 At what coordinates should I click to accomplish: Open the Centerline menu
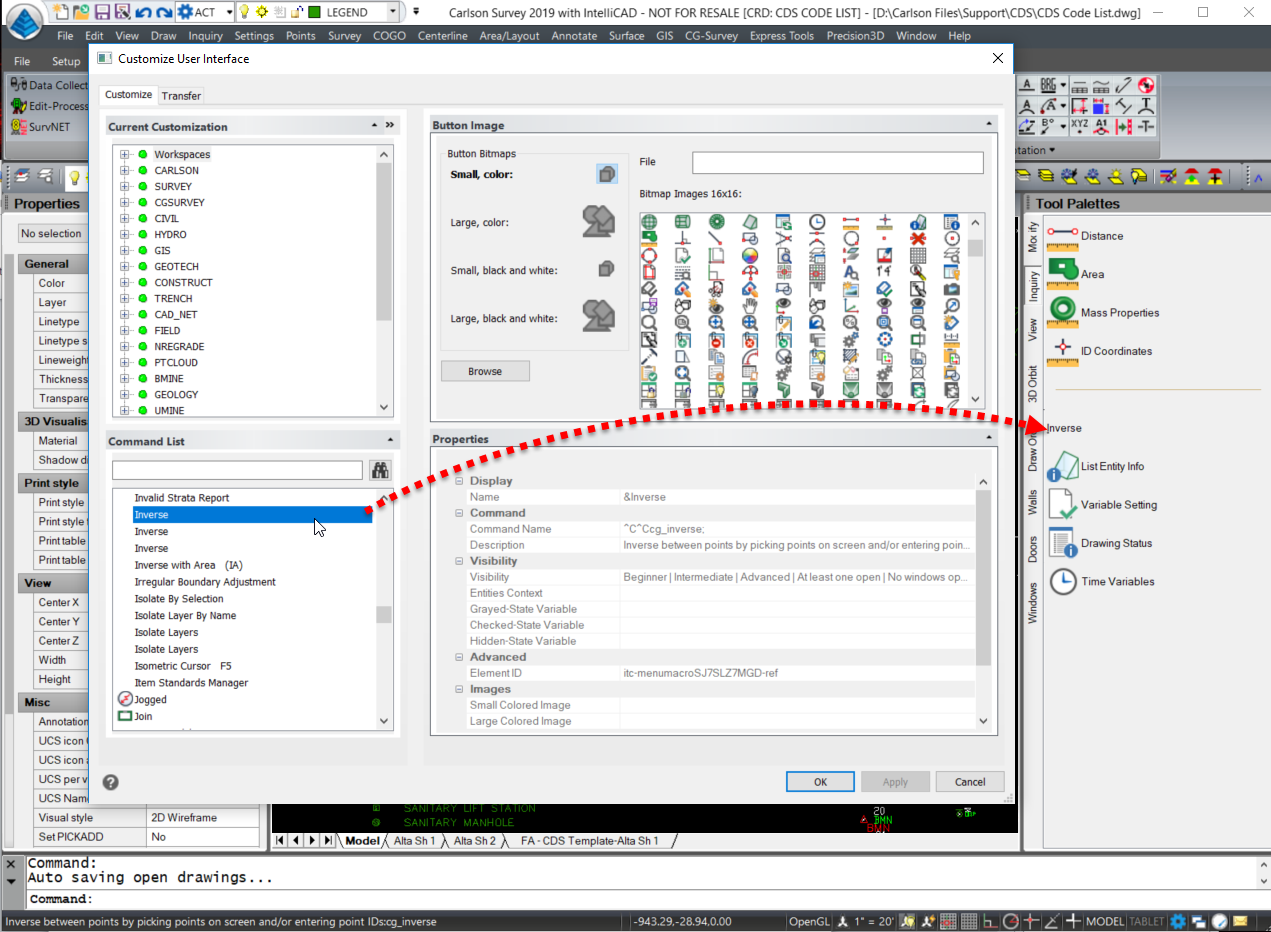tap(441, 36)
